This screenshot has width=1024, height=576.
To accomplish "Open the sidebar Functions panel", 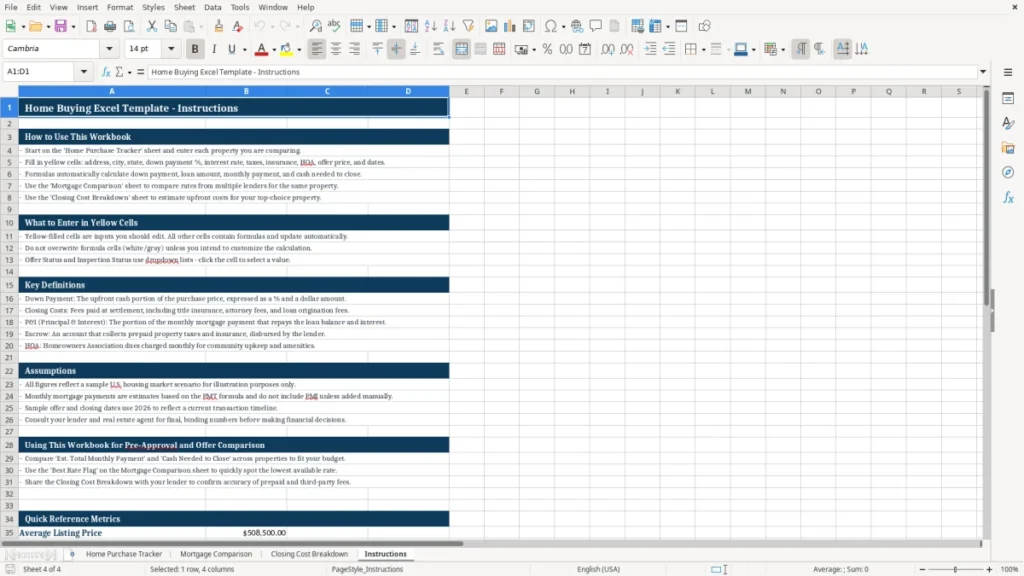I will (1008, 197).
